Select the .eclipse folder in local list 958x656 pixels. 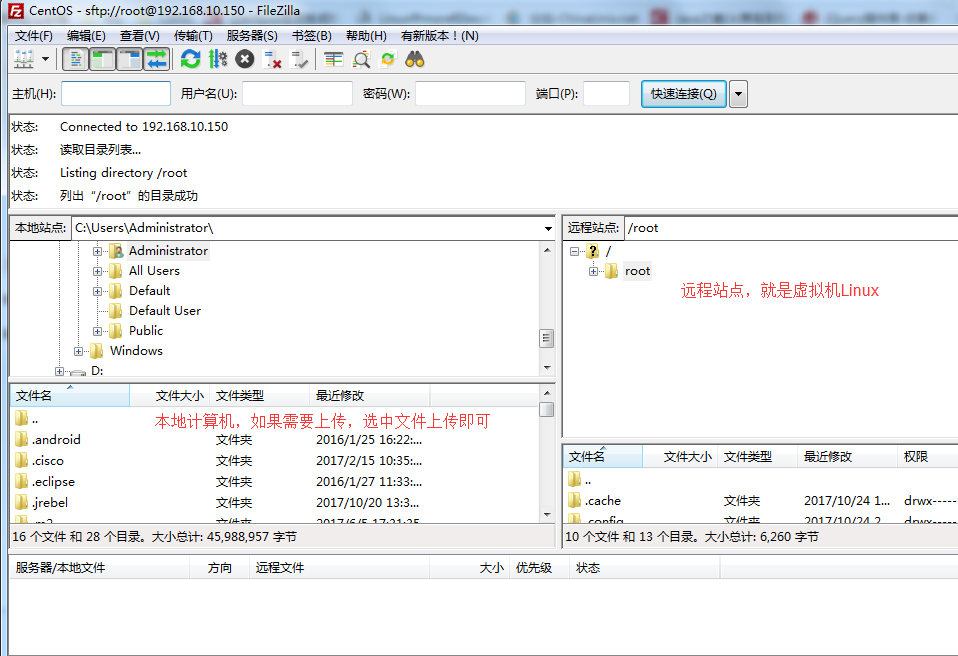(x=53, y=481)
